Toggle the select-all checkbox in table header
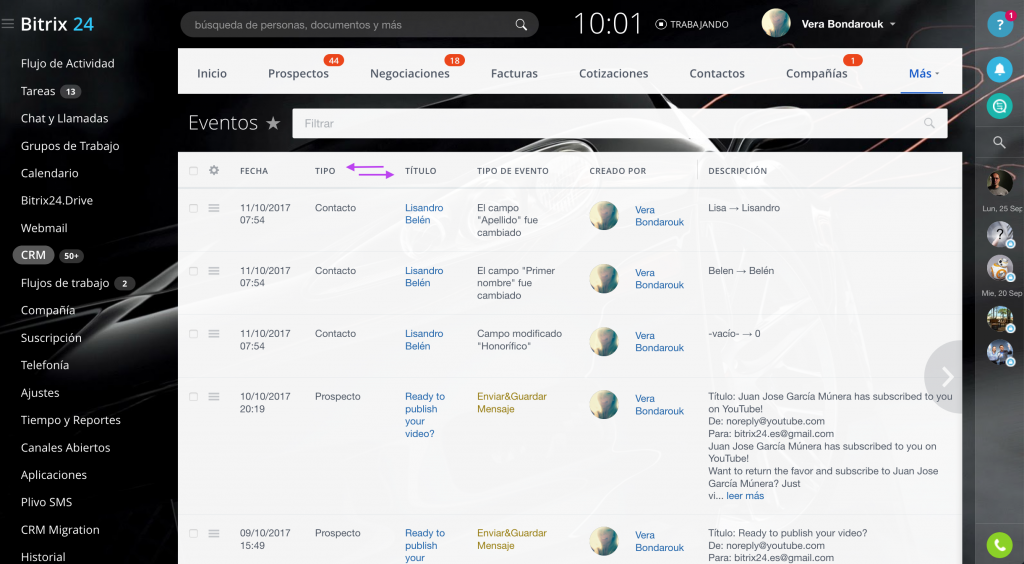The image size is (1024, 564). point(193,171)
